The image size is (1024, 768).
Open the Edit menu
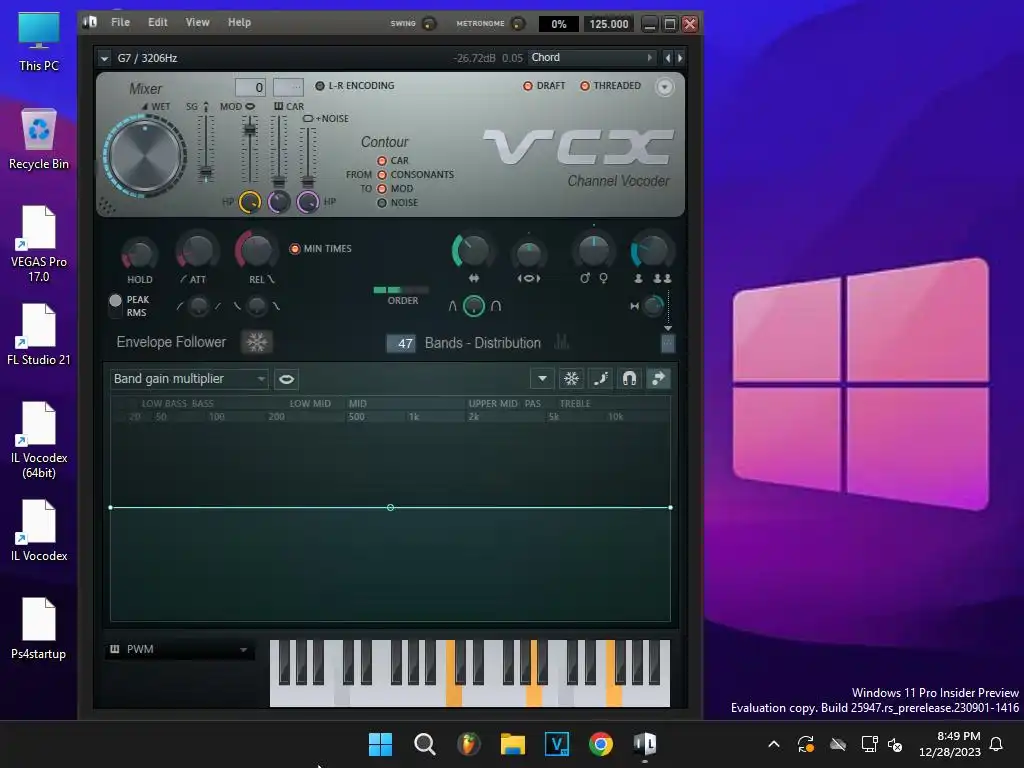pos(157,22)
